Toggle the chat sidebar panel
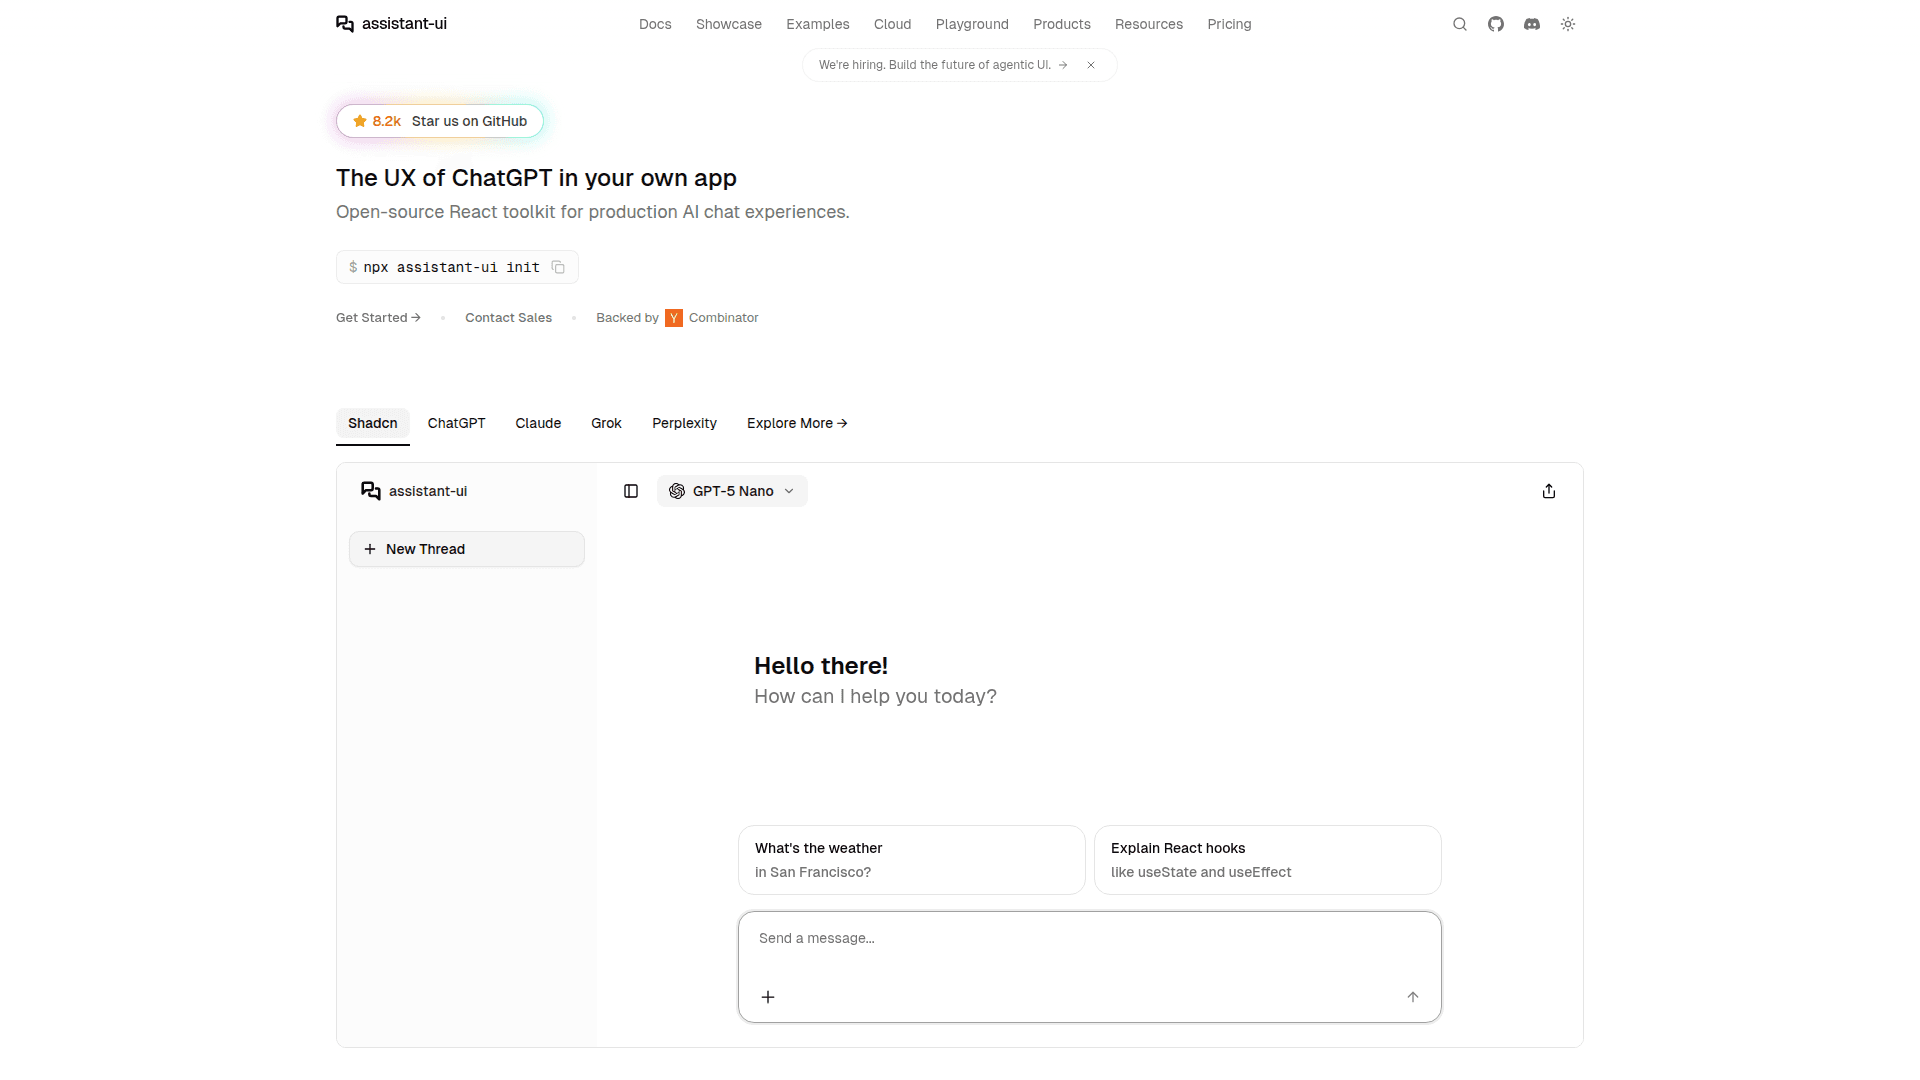The width and height of the screenshot is (1920, 1080). 630,491
